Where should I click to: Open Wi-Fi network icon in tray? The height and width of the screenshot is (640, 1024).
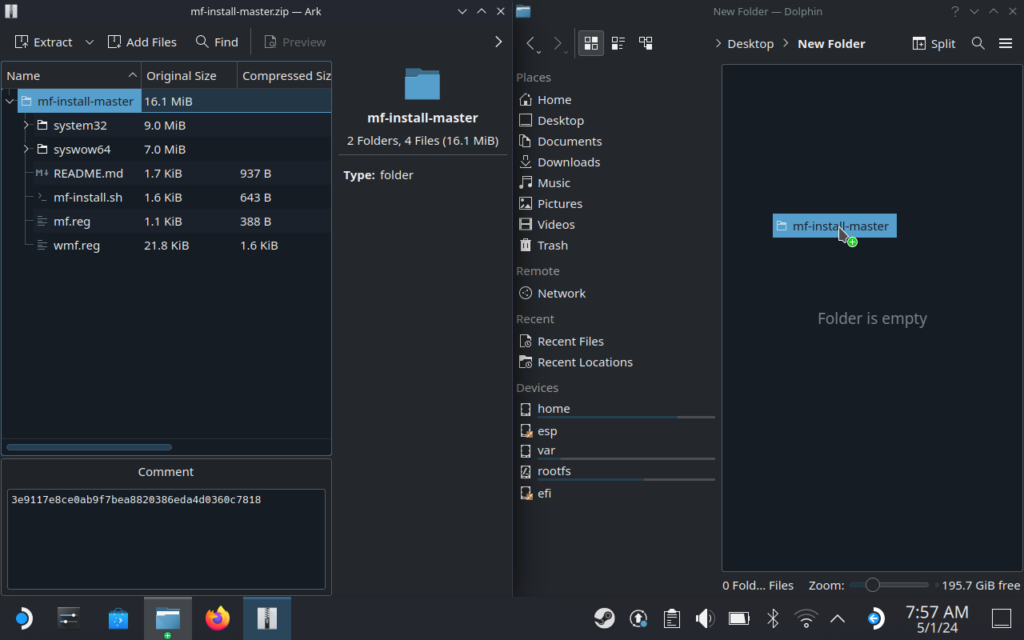click(806, 618)
